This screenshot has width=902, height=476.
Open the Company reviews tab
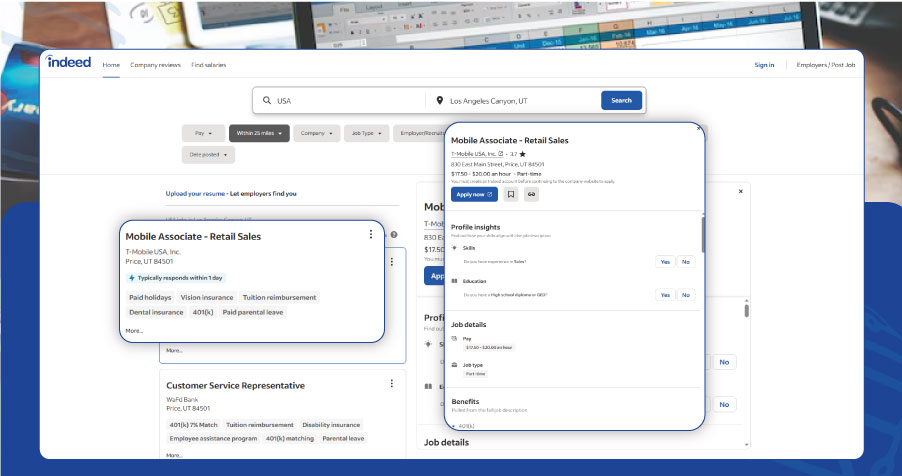tap(155, 65)
